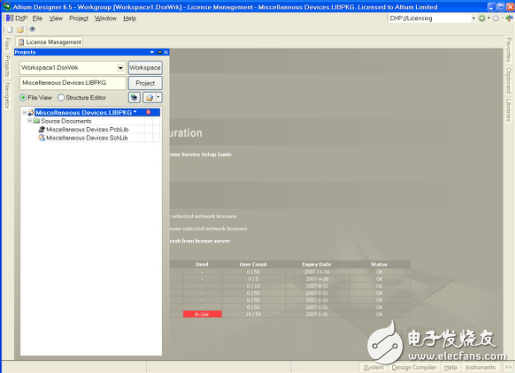This screenshot has width=515, height=373.
Task: Click the Expiry Date column header
Action: (317, 264)
